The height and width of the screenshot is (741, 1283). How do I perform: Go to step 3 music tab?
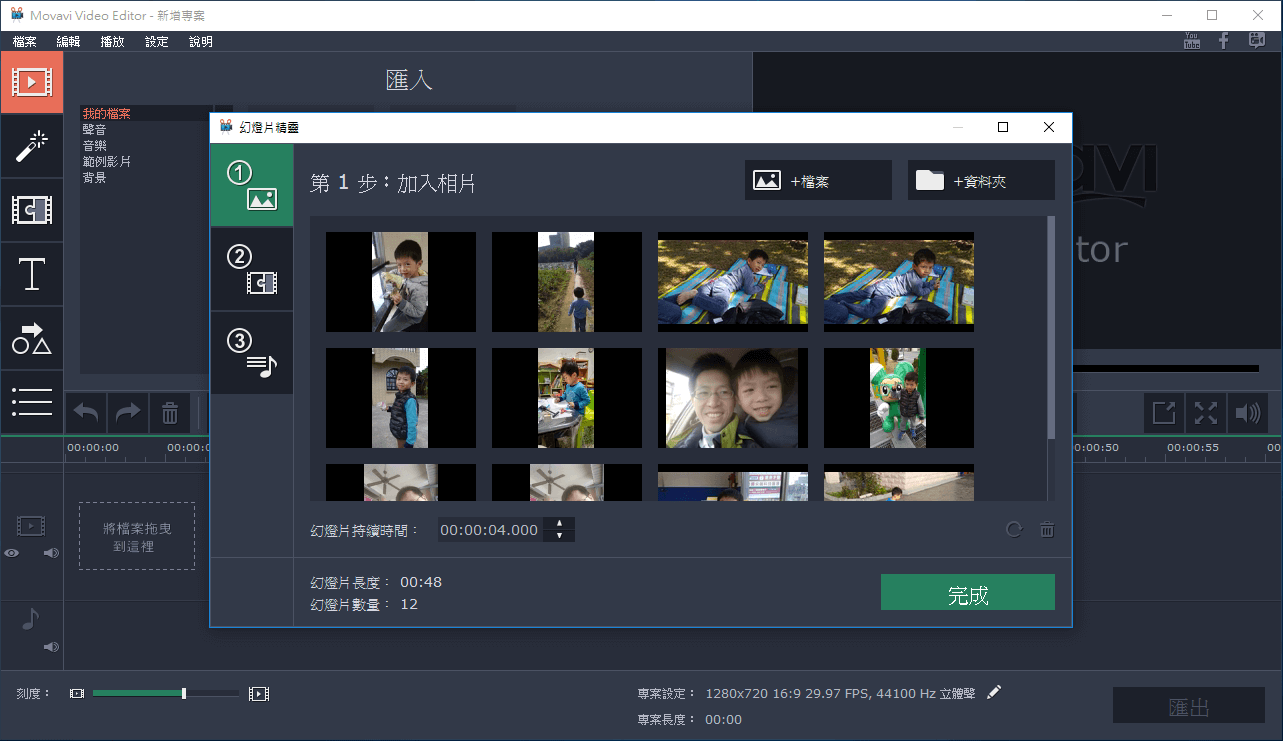pos(251,353)
